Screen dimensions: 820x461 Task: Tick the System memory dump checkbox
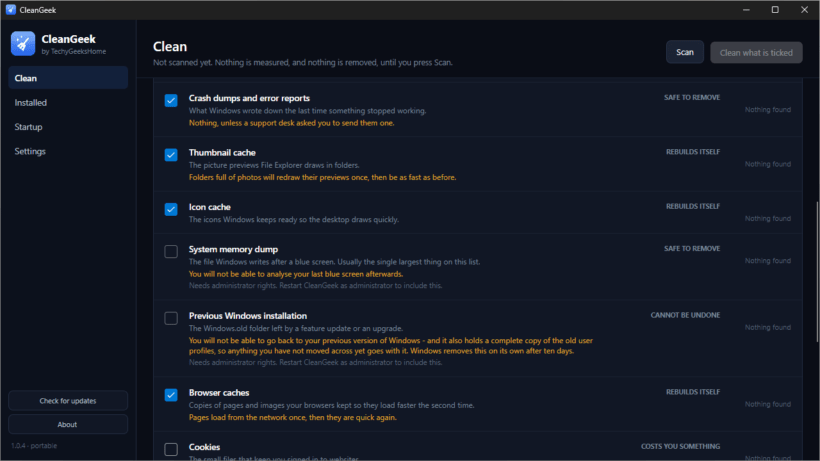pos(171,251)
